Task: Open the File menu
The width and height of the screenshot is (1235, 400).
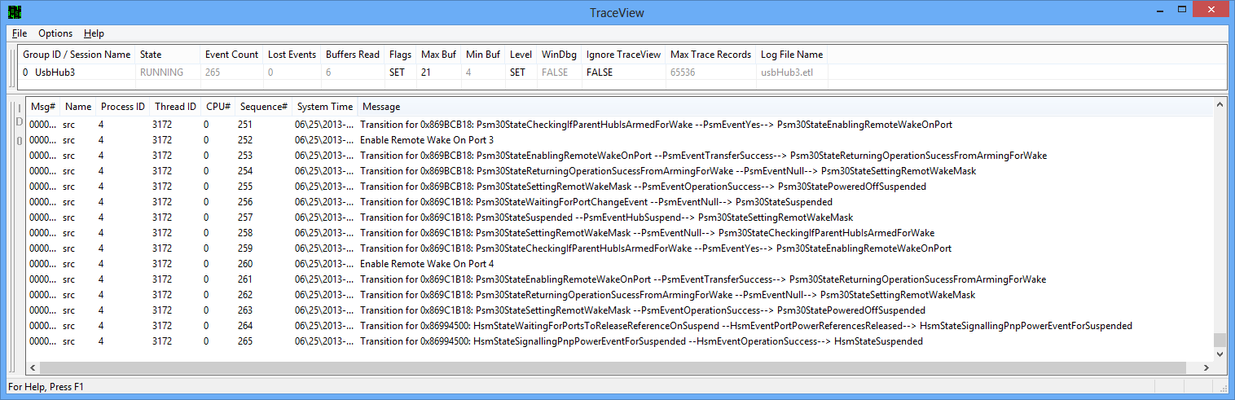Action: tap(19, 33)
